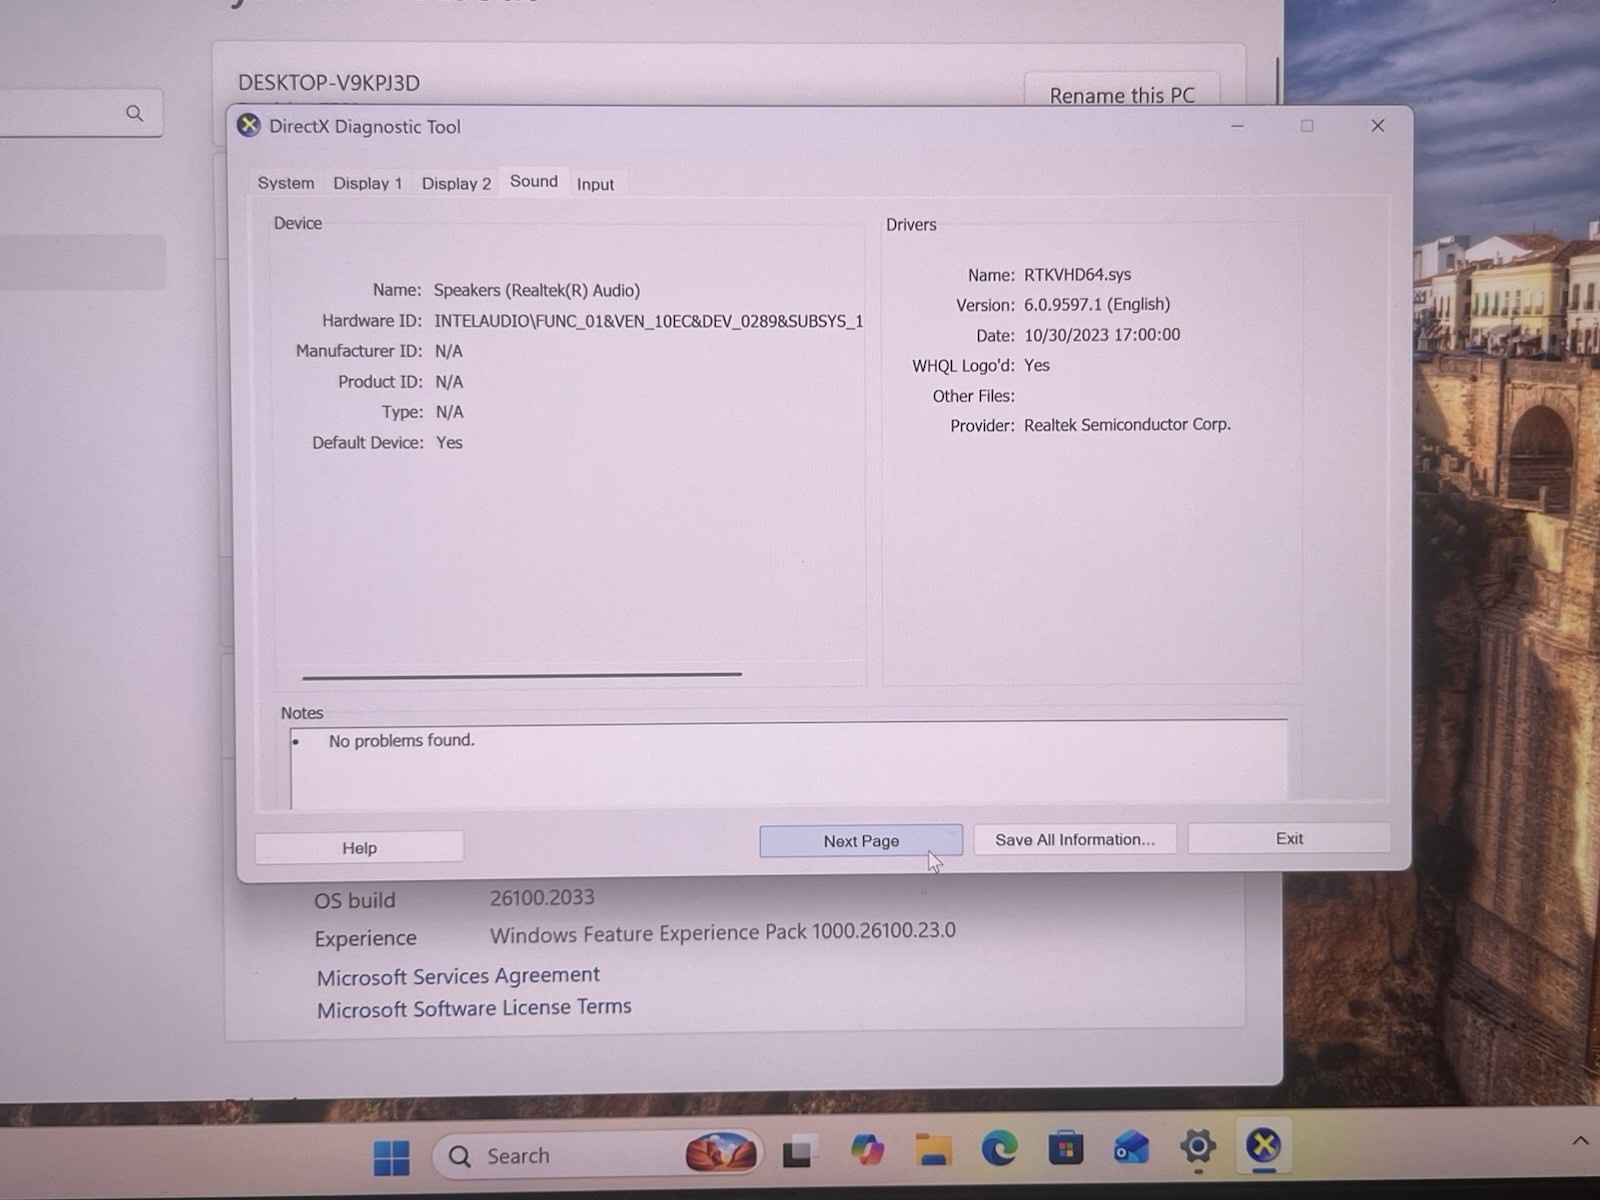Minimize the DirectX Diagnostic Tool window
Viewport: 1600px width, 1200px height.
point(1237,126)
